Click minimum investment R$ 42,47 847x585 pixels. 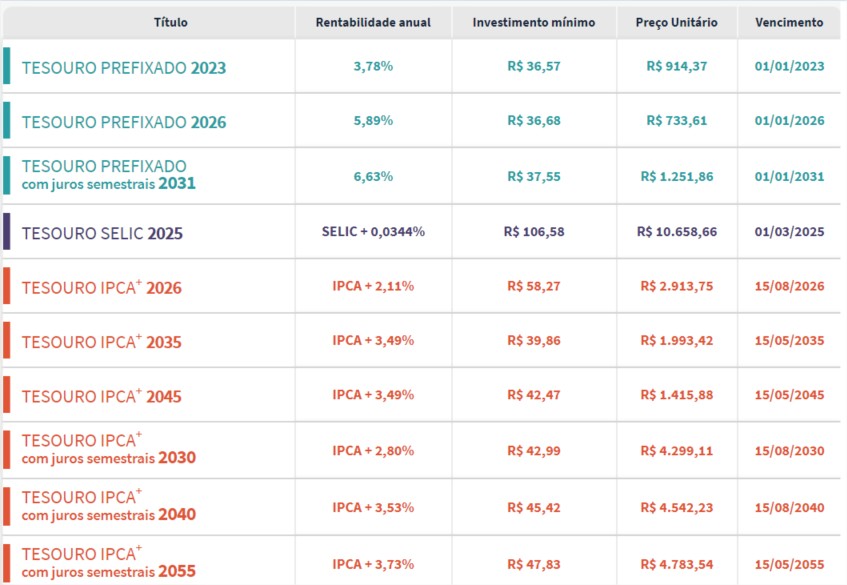point(534,395)
